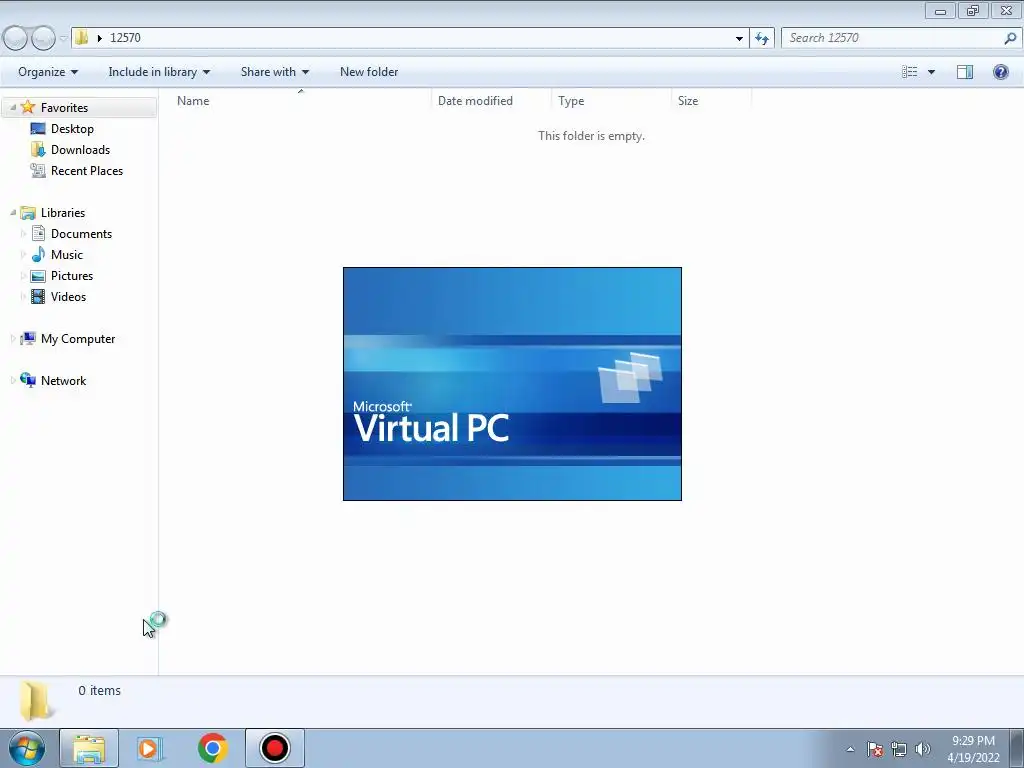
Task: Open Downloads in the Favorites list
Action: (x=80, y=150)
